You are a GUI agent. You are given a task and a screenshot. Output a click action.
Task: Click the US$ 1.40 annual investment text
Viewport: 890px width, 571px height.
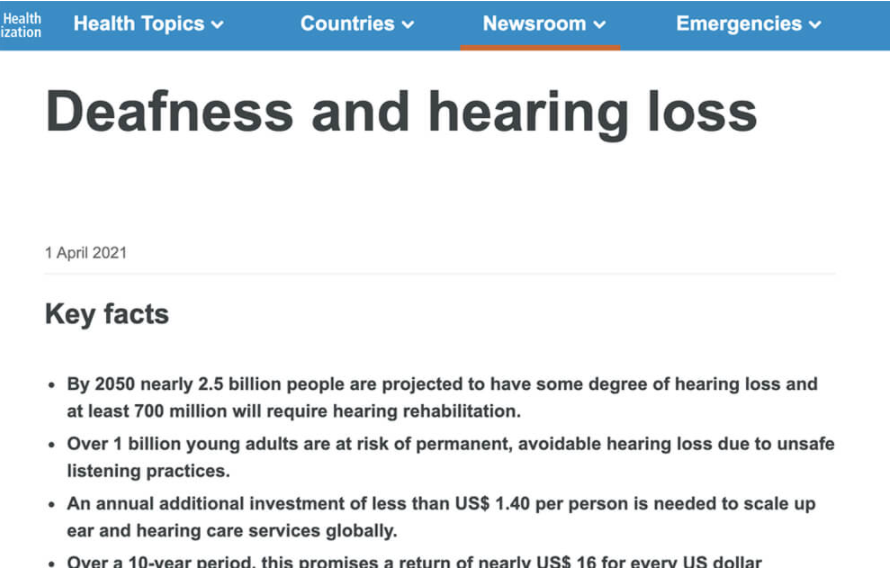[x=441, y=503]
